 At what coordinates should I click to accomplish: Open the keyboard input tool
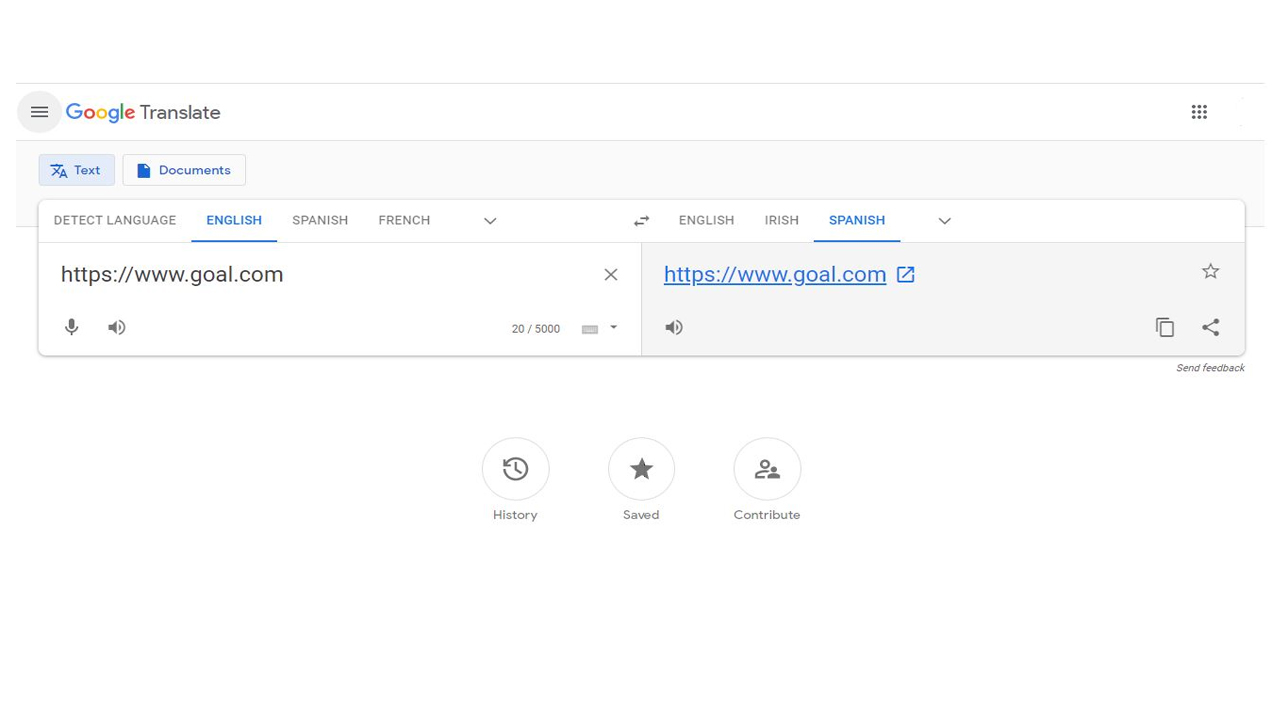pyautogui.click(x=590, y=329)
